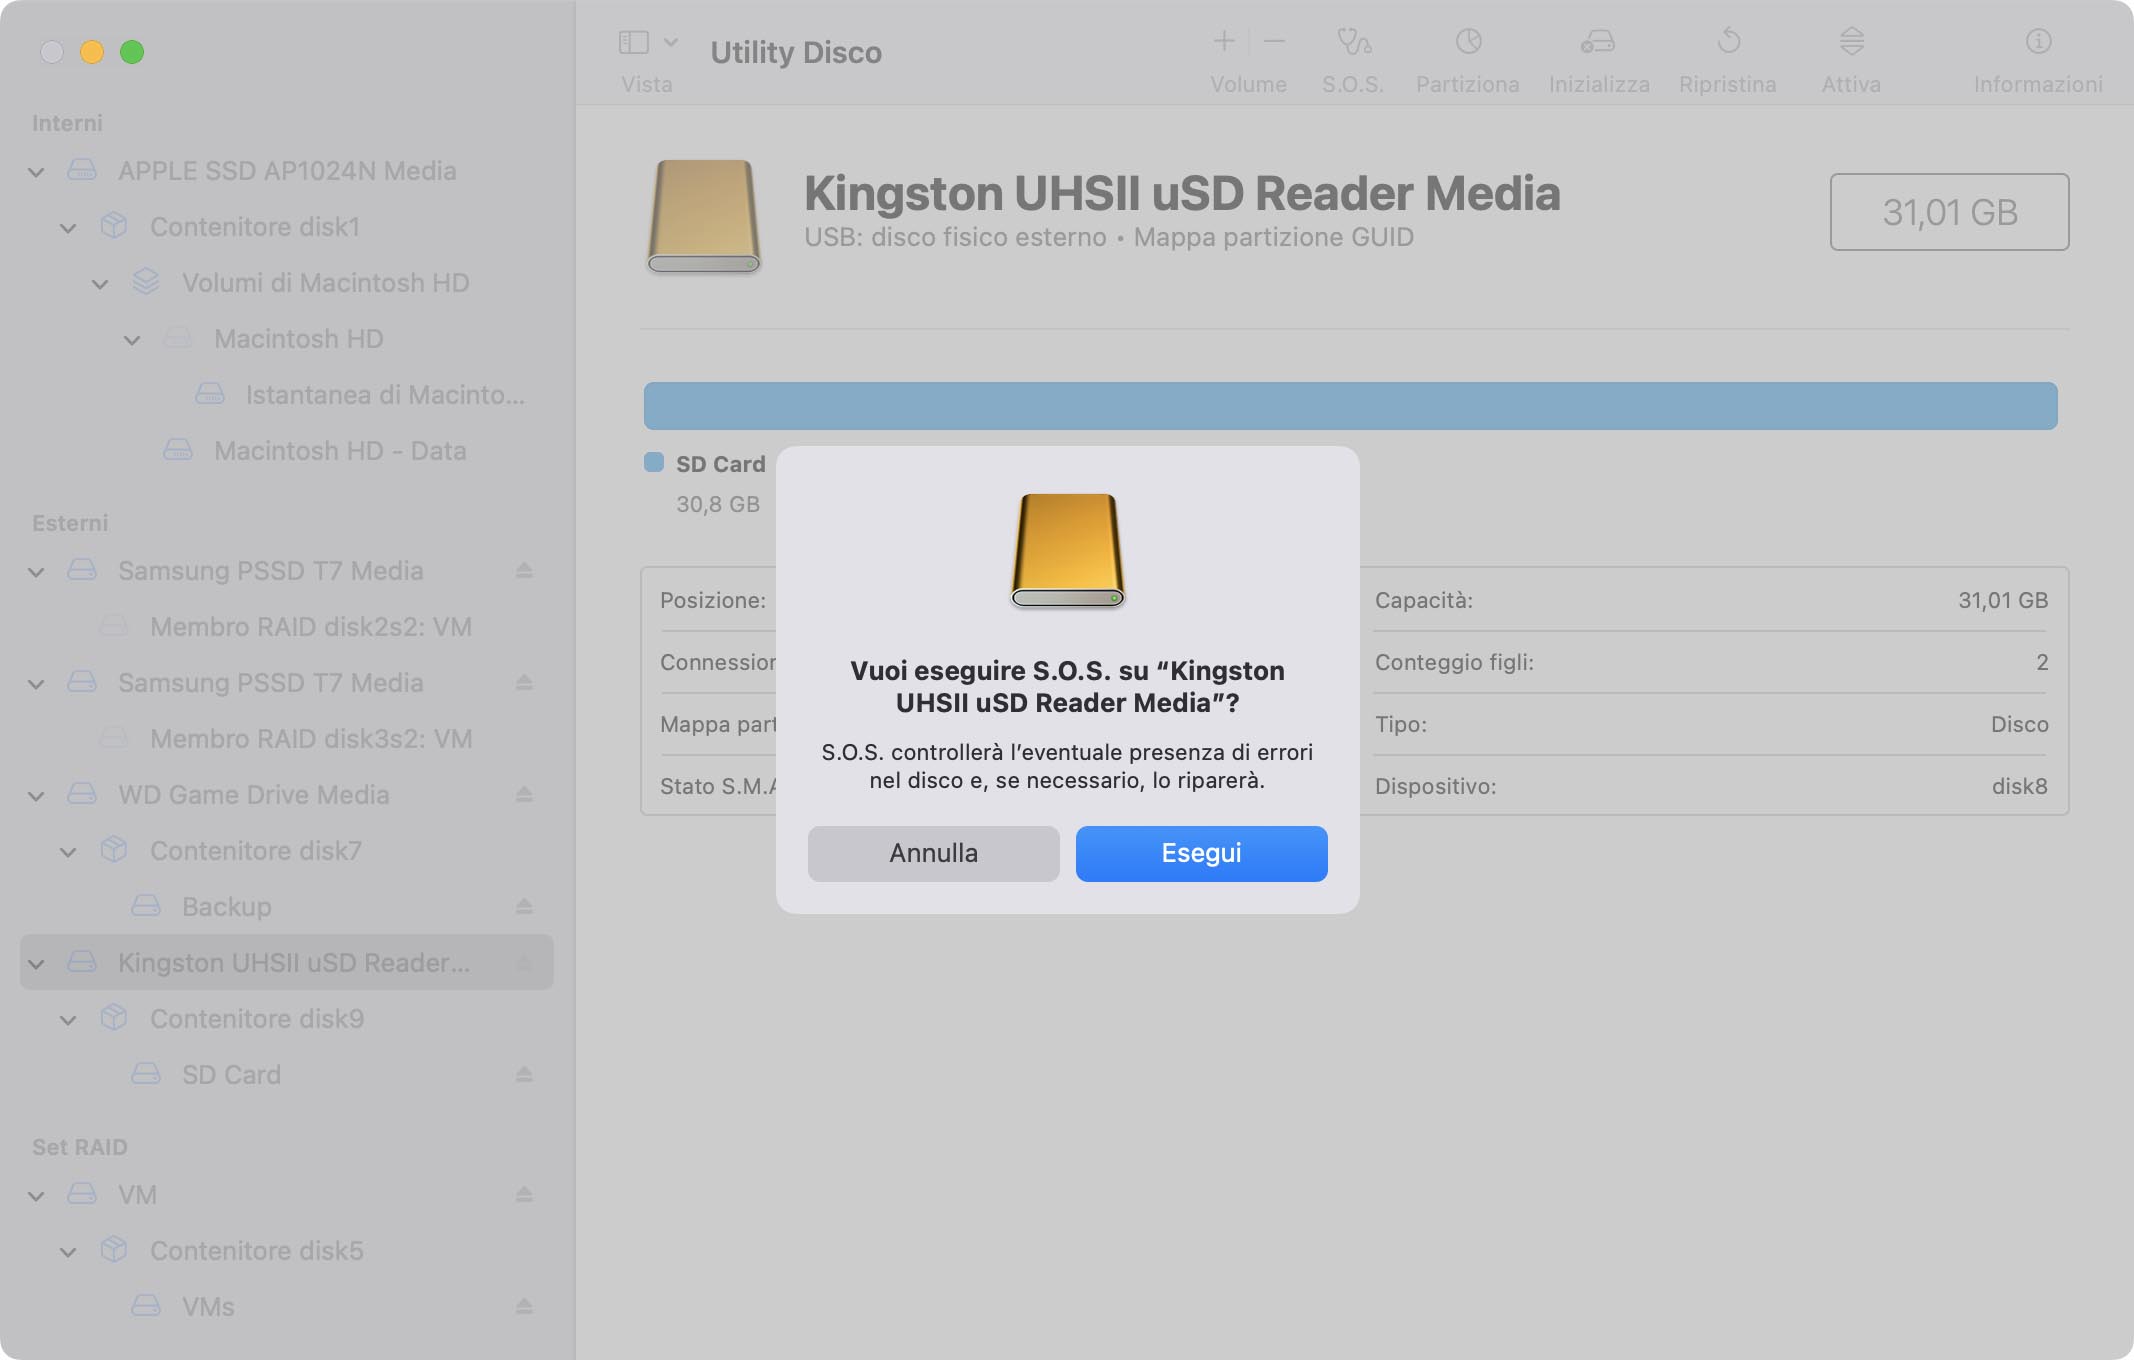2134x1360 pixels.
Task: Click Volumi di Macintosh HD layers icon
Action: coord(146,282)
